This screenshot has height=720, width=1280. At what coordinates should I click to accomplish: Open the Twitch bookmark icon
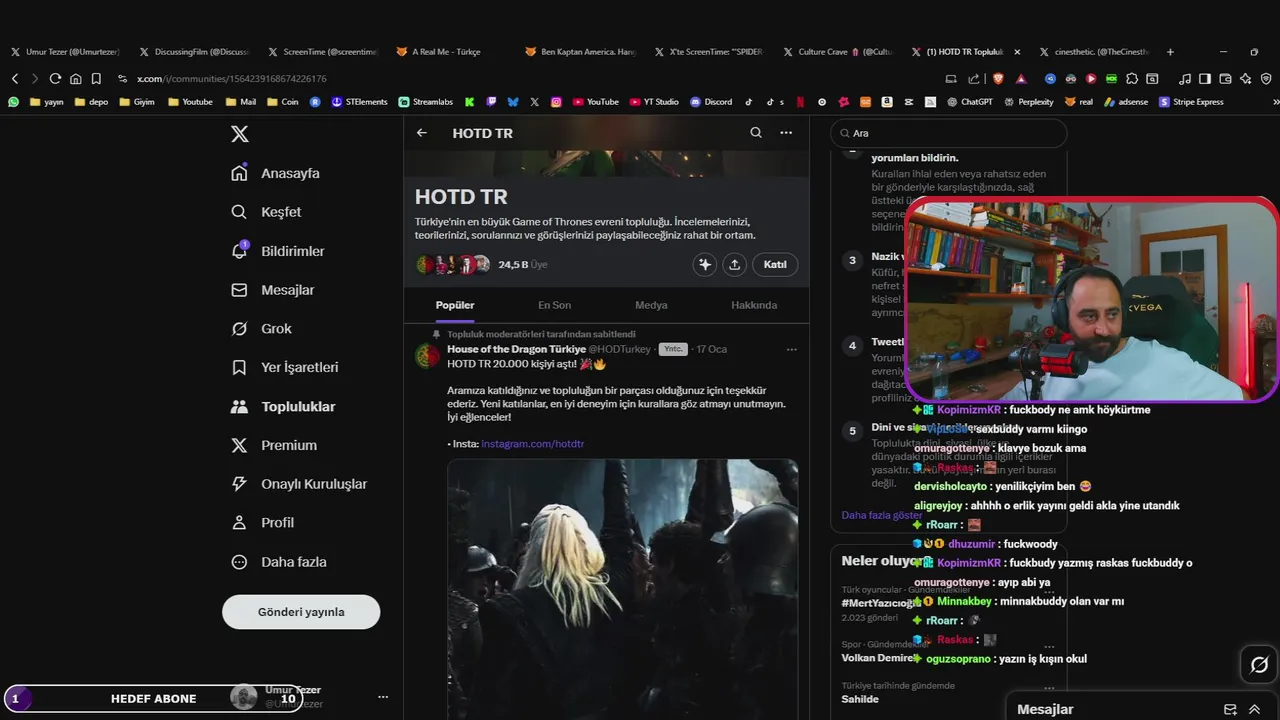[x=491, y=101]
